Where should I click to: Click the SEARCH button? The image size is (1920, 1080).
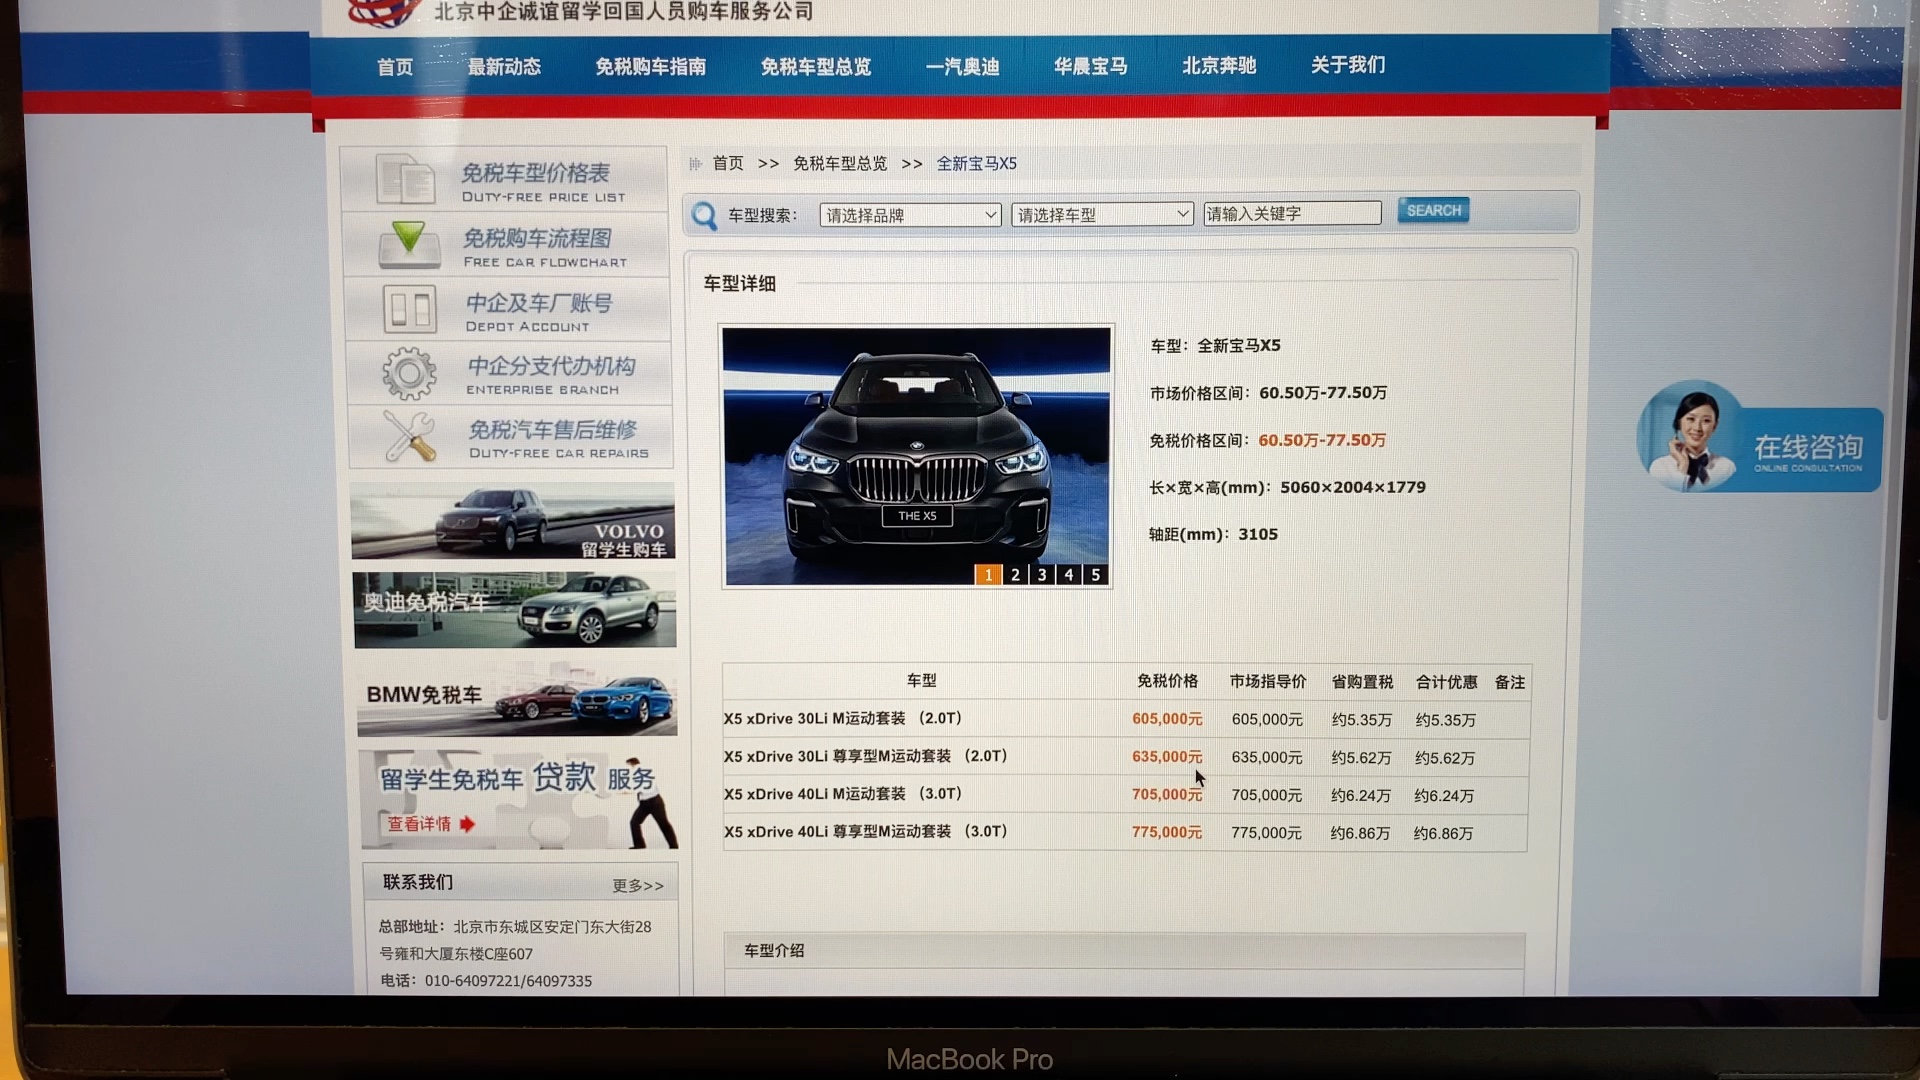(1433, 210)
